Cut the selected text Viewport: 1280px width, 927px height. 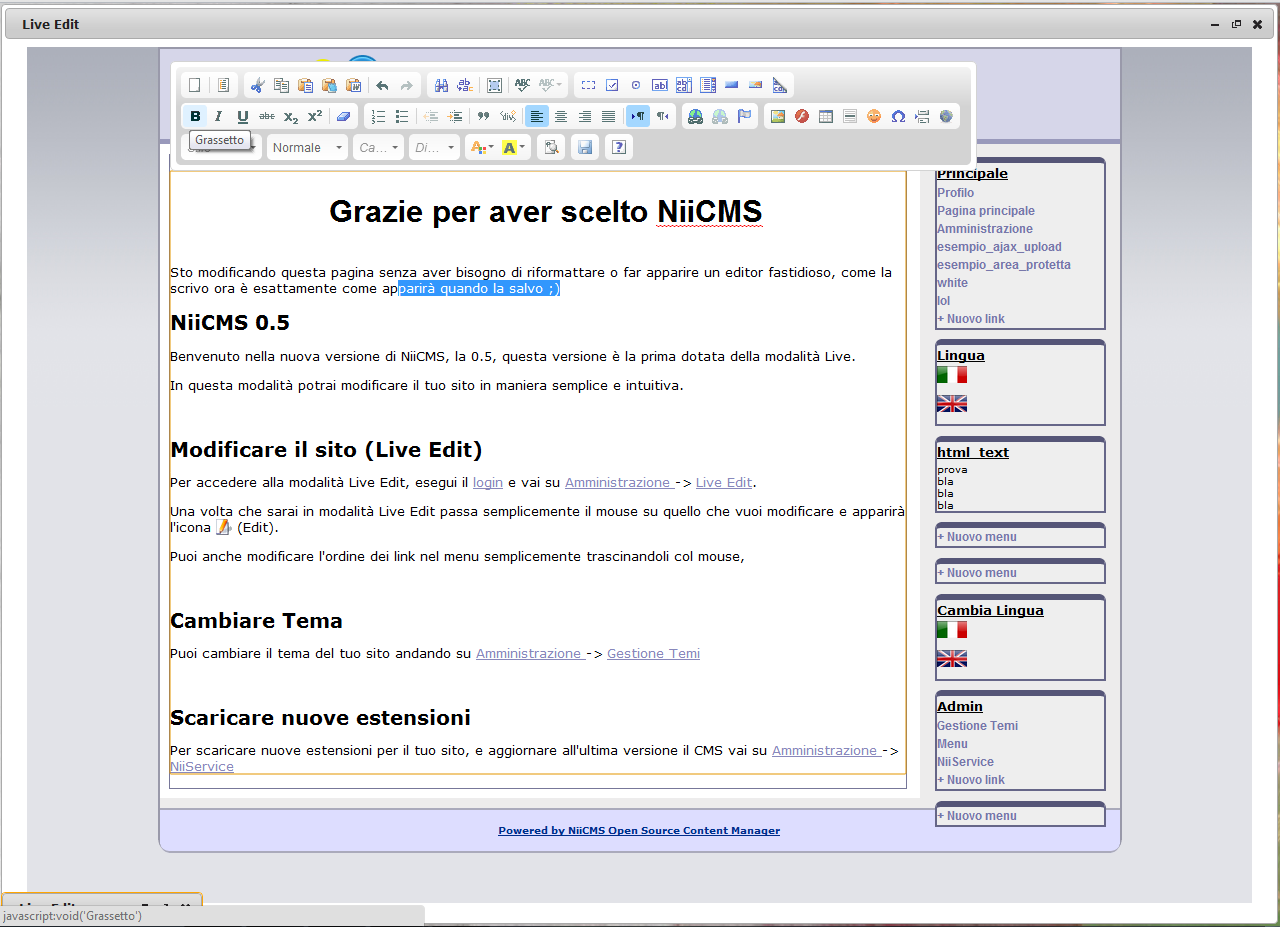[257, 85]
